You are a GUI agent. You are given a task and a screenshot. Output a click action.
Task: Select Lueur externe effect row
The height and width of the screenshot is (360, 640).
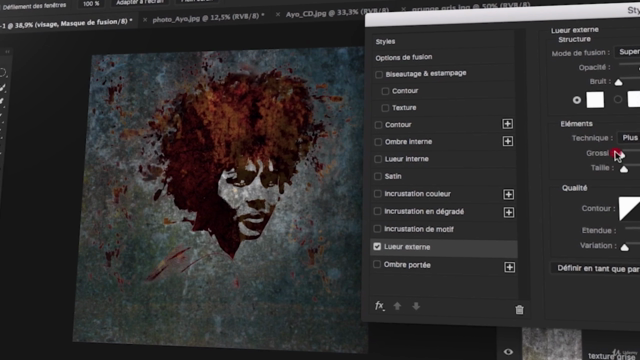(x=444, y=247)
